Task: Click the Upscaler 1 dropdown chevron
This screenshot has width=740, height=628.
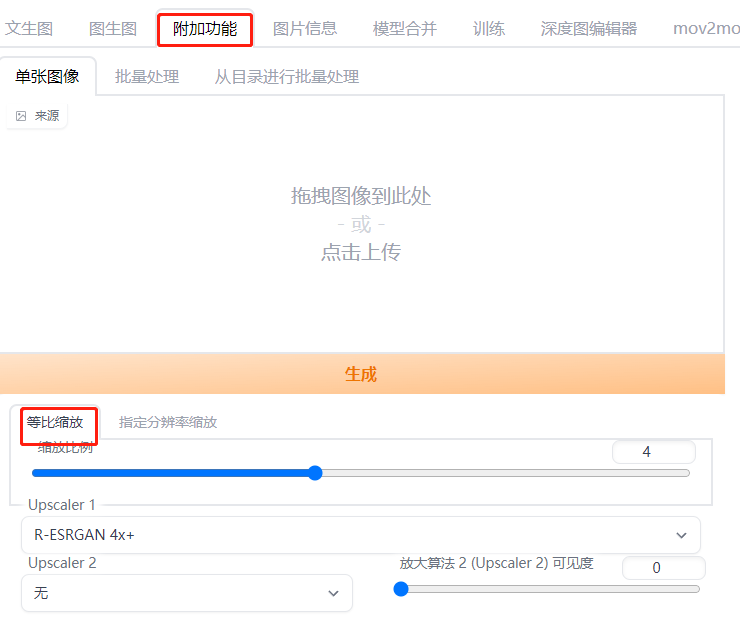Action: point(681,535)
